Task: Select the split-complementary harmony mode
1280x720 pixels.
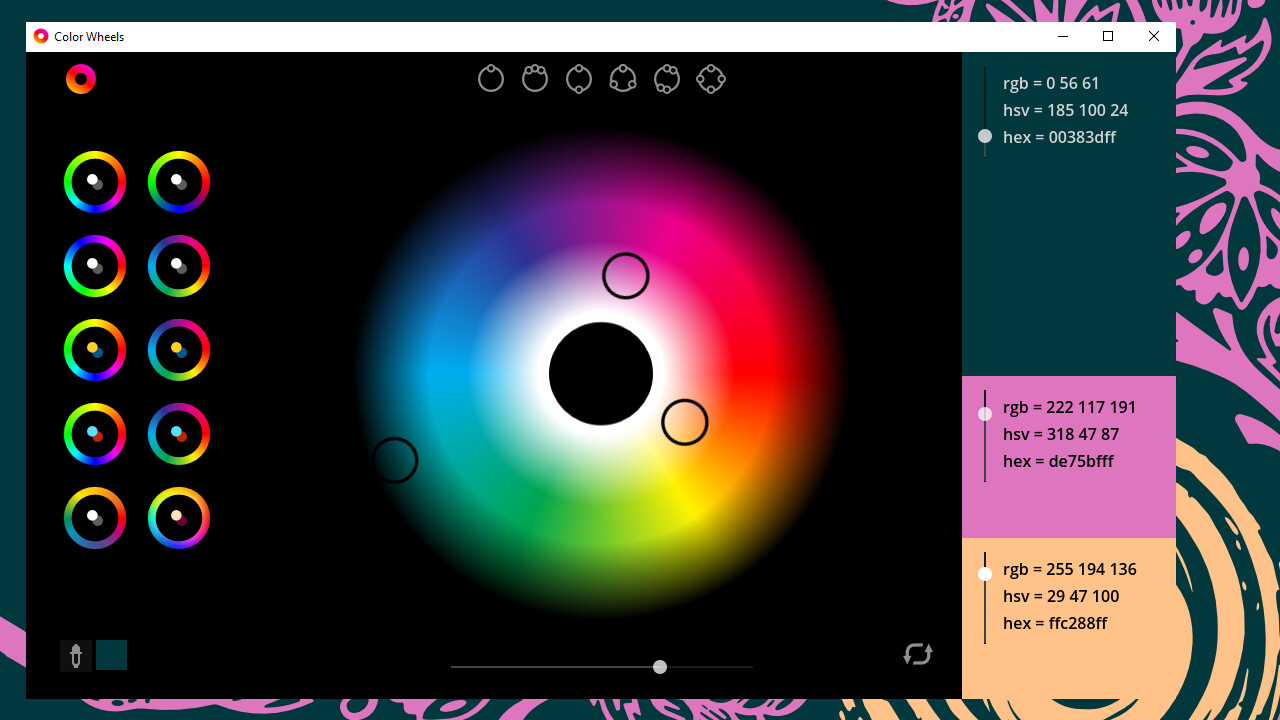Action: 667,78
